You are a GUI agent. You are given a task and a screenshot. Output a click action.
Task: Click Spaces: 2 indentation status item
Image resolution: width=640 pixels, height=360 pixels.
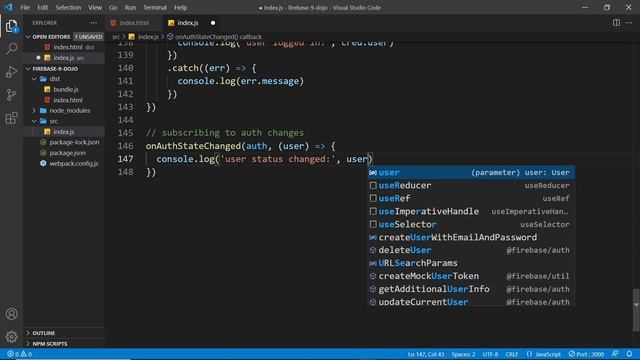(x=463, y=354)
